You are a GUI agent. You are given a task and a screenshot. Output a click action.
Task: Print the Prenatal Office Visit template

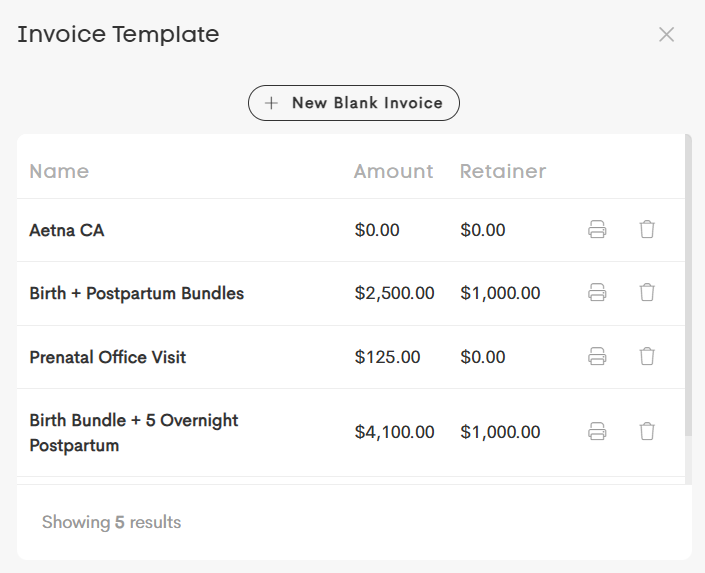pyautogui.click(x=597, y=357)
